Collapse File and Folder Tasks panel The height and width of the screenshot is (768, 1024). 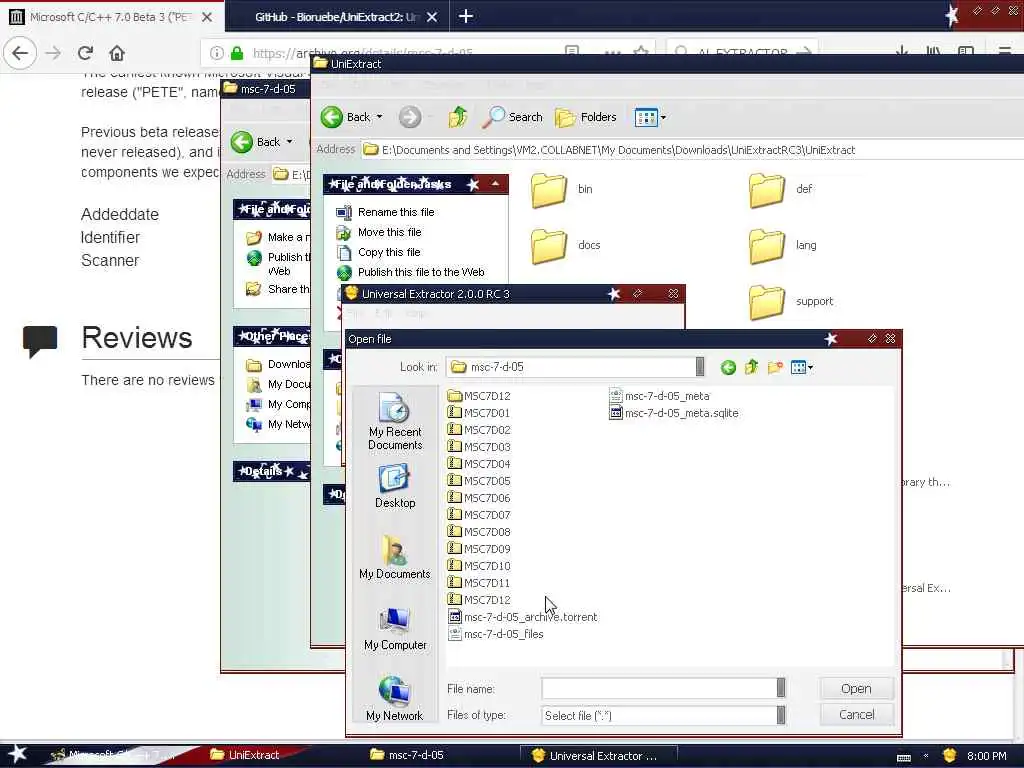[x=496, y=184]
